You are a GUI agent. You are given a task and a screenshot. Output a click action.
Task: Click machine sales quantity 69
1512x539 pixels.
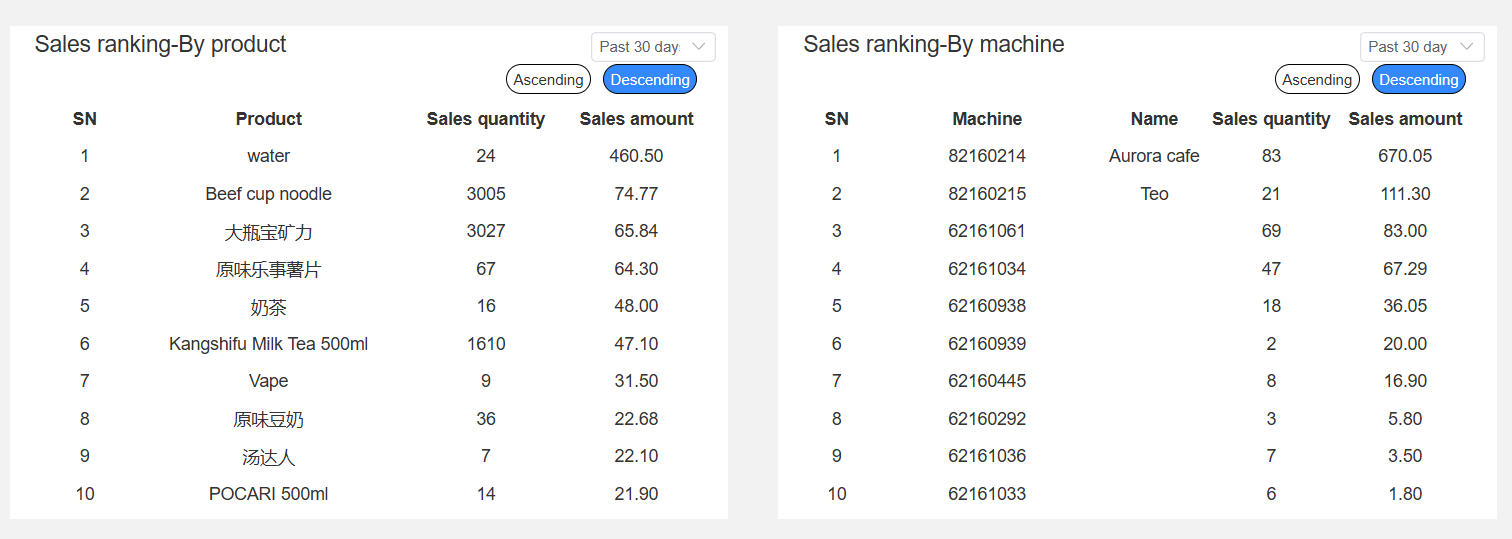pyautogui.click(x=1271, y=231)
